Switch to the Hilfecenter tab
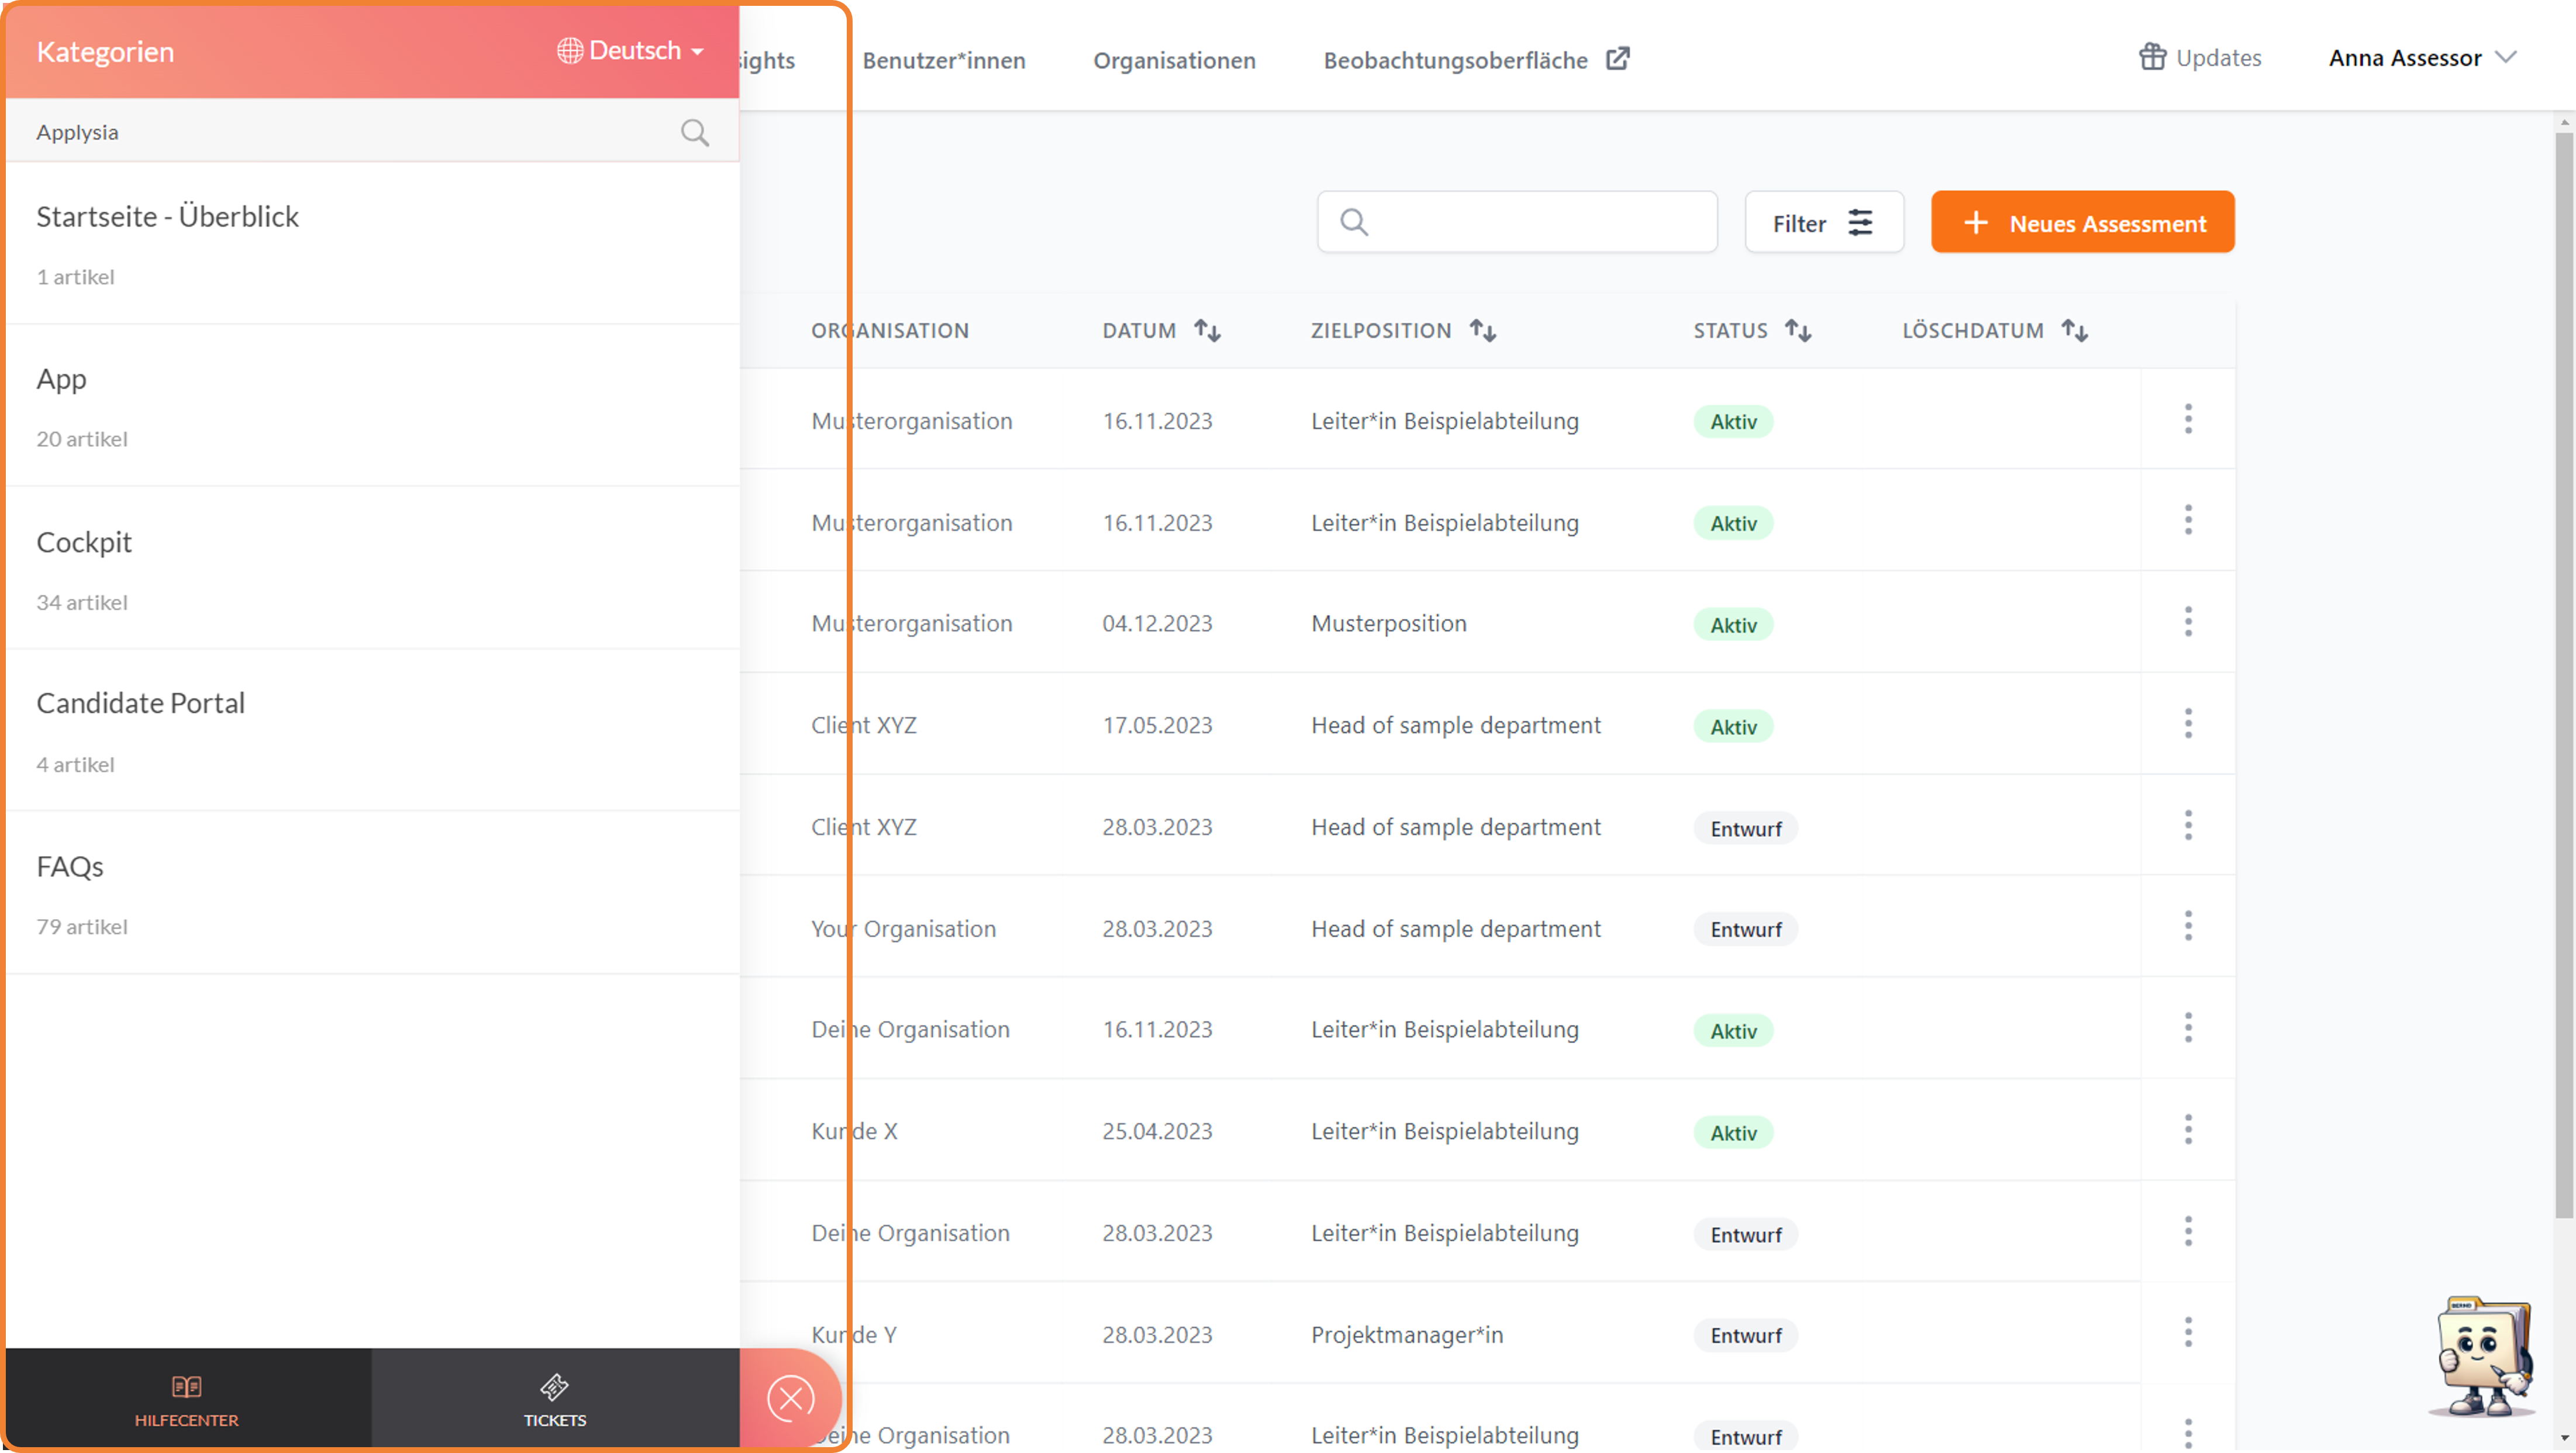 187,1398
